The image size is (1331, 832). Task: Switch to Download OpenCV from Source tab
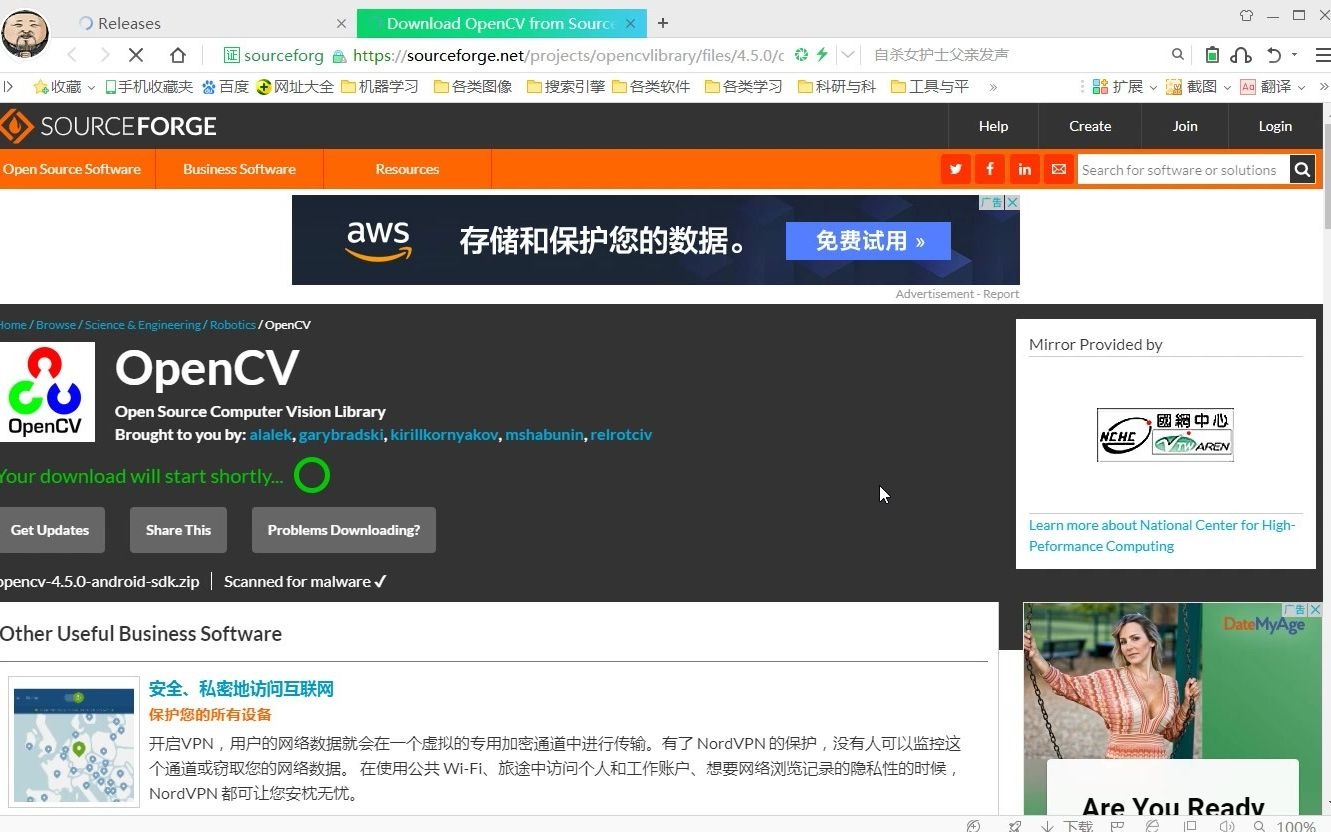pyautogui.click(x=502, y=23)
